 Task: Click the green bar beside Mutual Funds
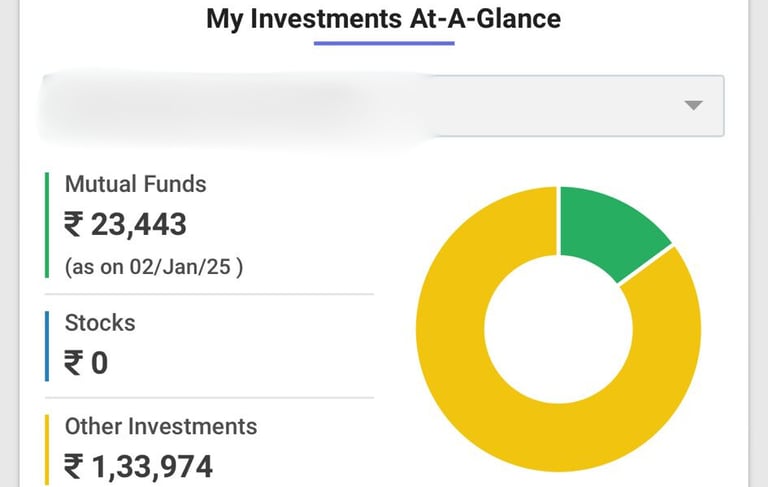(47, 225)
